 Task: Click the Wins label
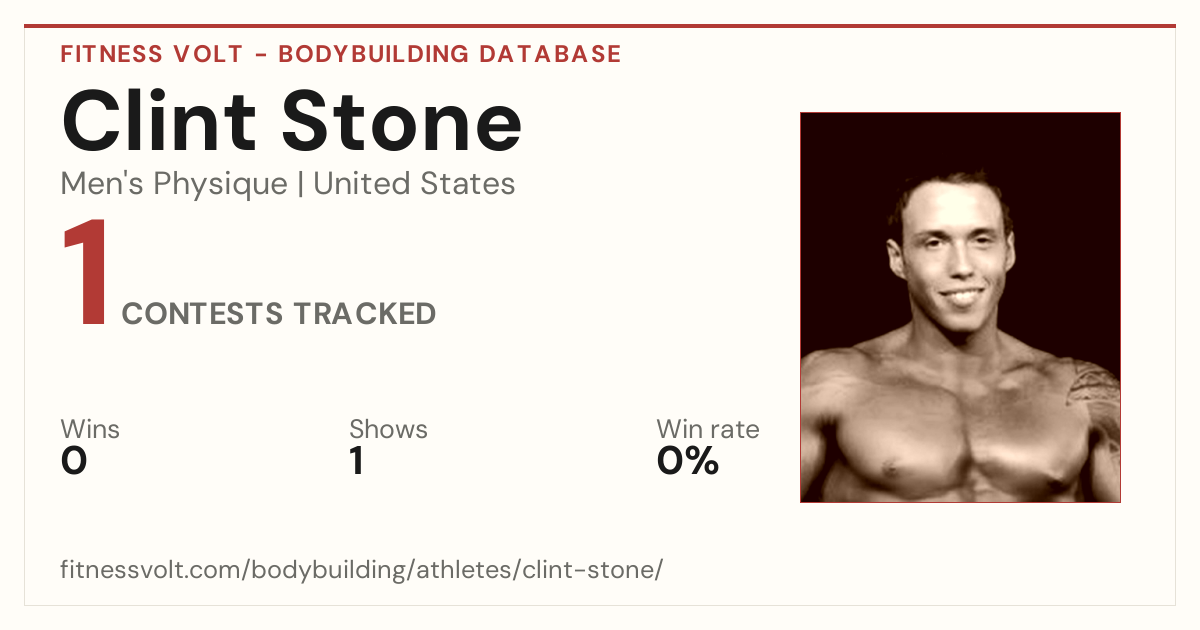(90, 429)
